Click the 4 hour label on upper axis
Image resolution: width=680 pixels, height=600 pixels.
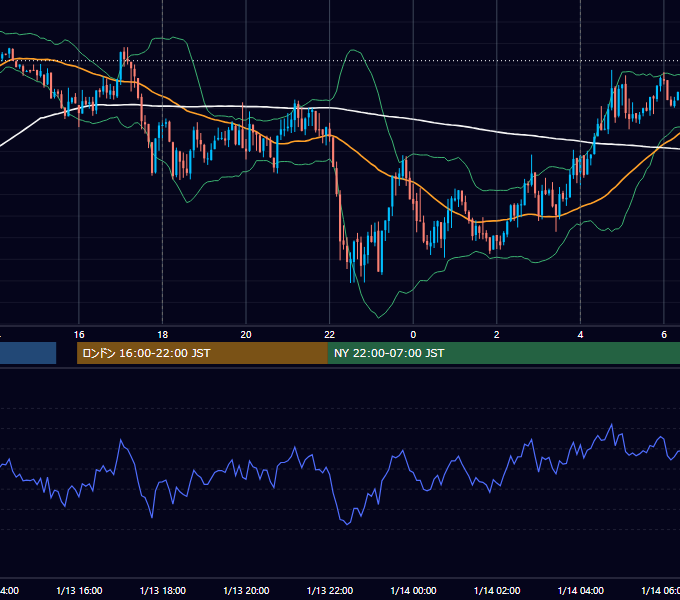[x=580, y=334]
